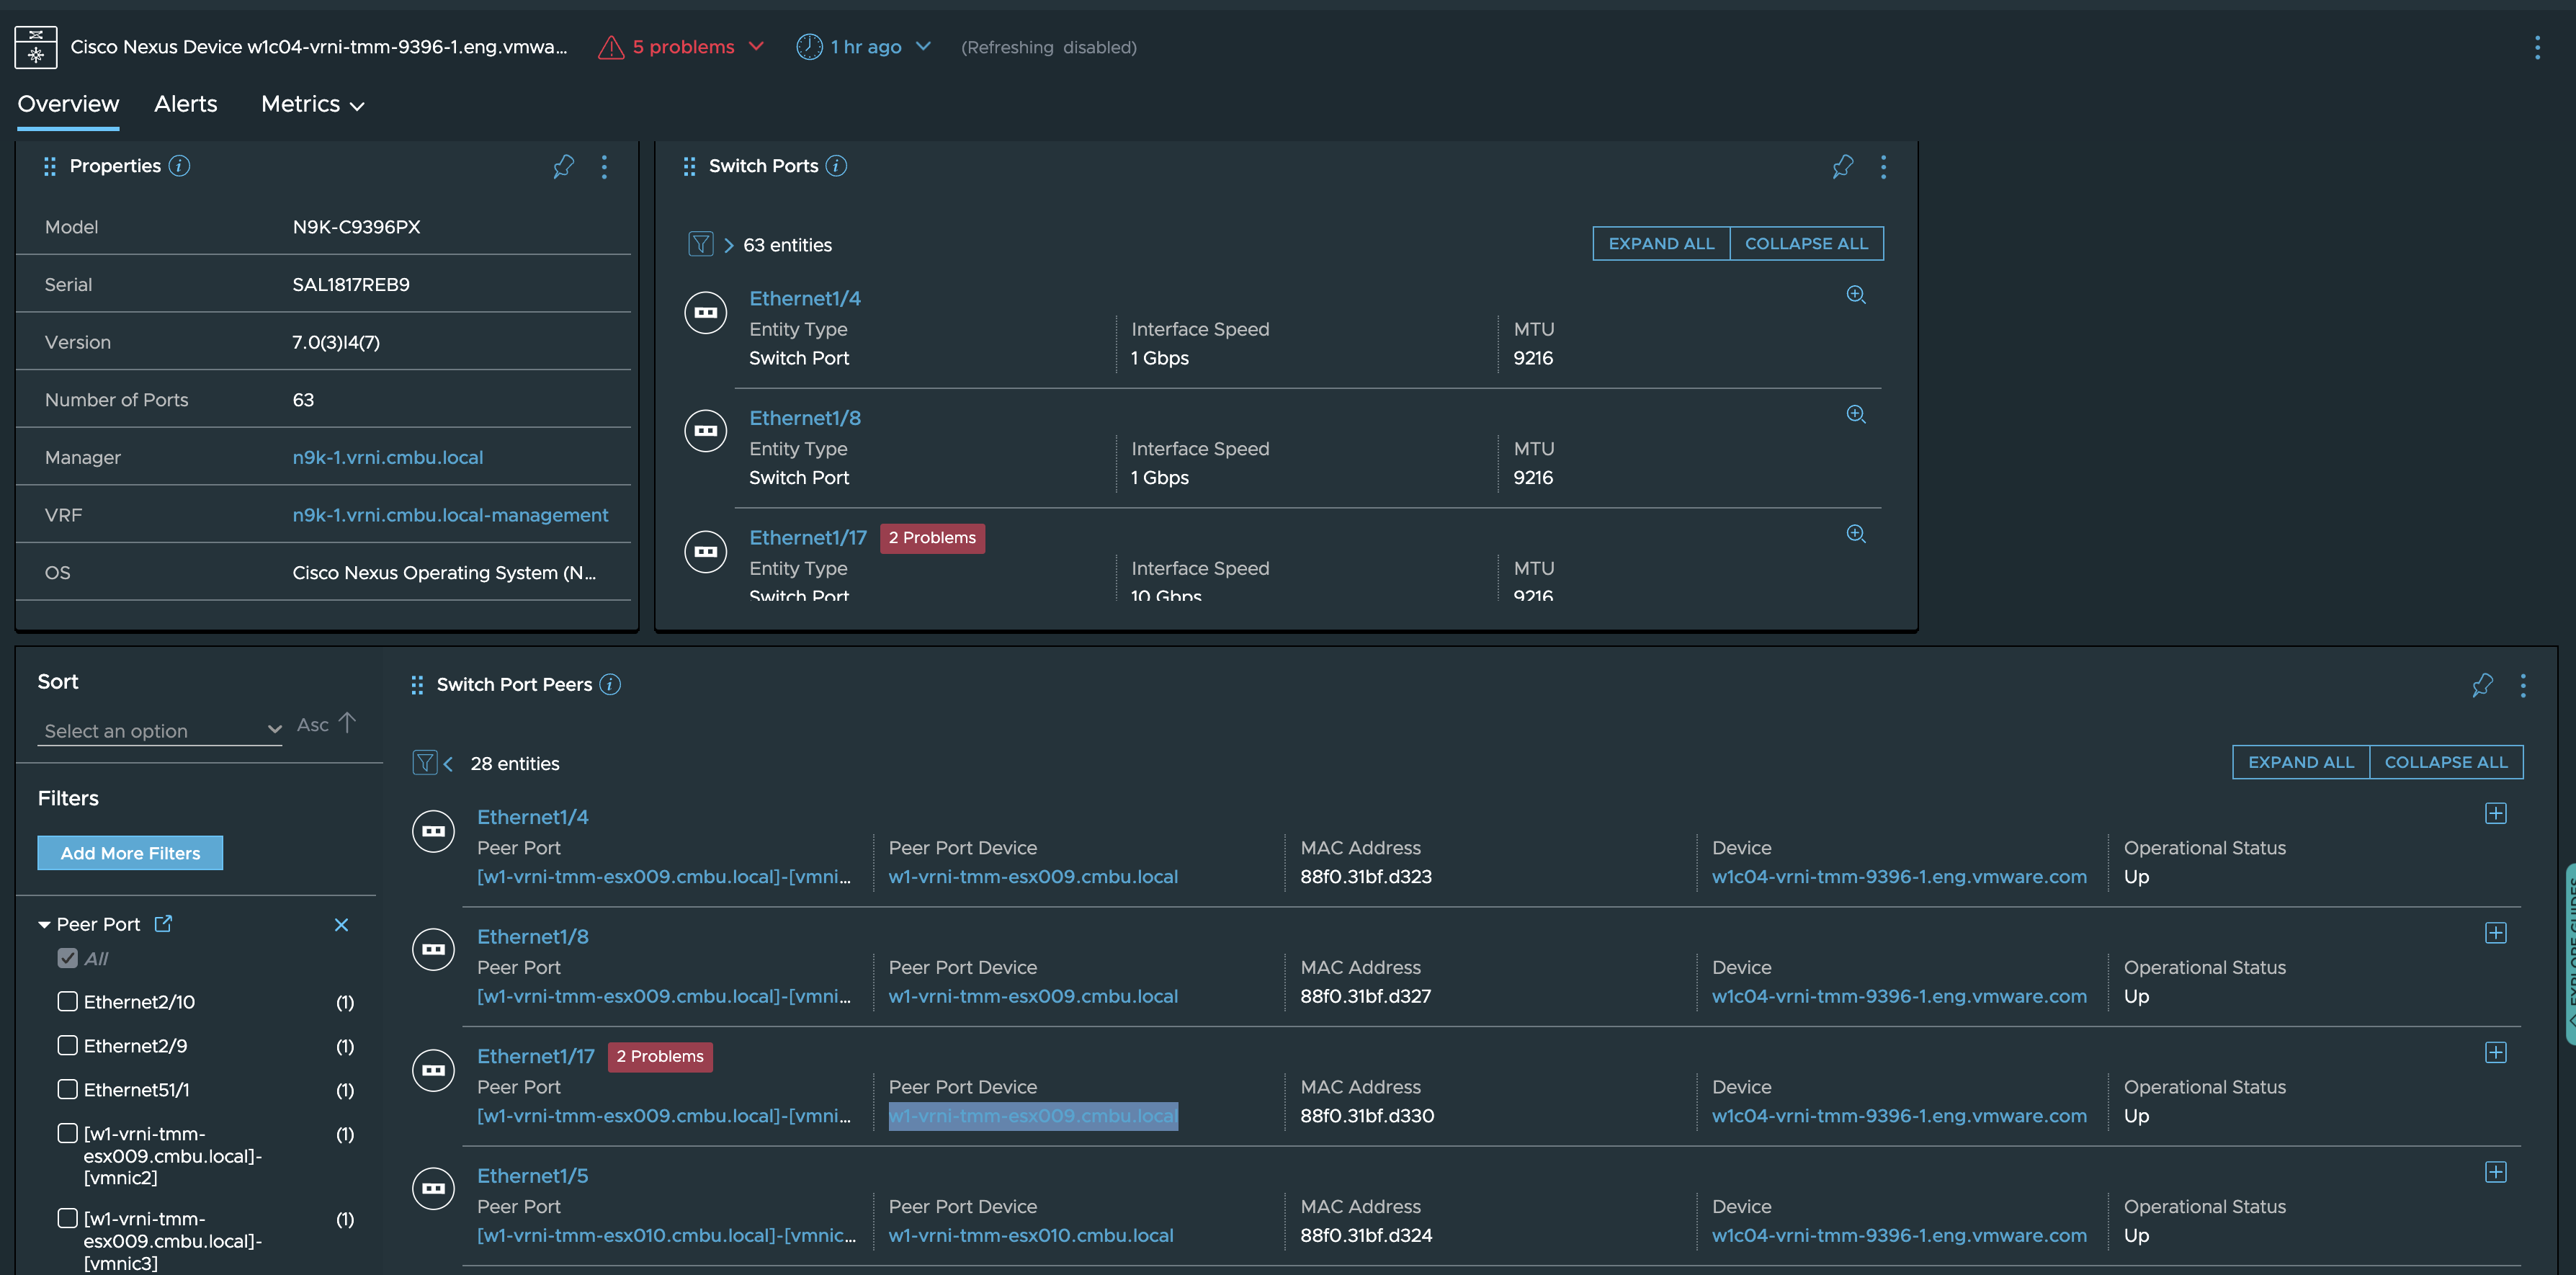This screenshot has width=2576, height=1275.
Task: Collapse filter pane chevron by 28 entities
Action: coord(449,764)
